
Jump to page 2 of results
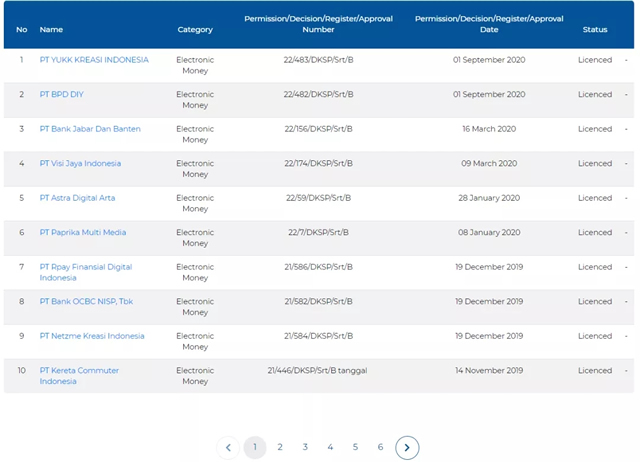280,447
